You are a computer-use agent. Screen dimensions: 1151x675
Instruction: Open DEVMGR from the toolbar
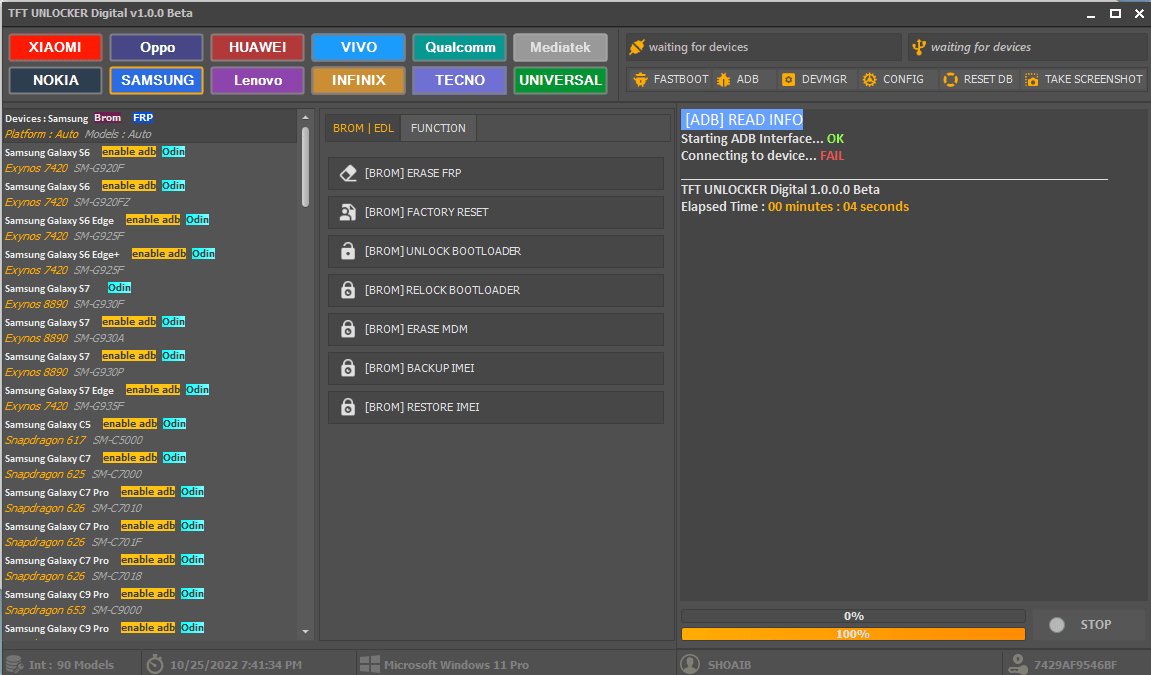tap(815, 79)
